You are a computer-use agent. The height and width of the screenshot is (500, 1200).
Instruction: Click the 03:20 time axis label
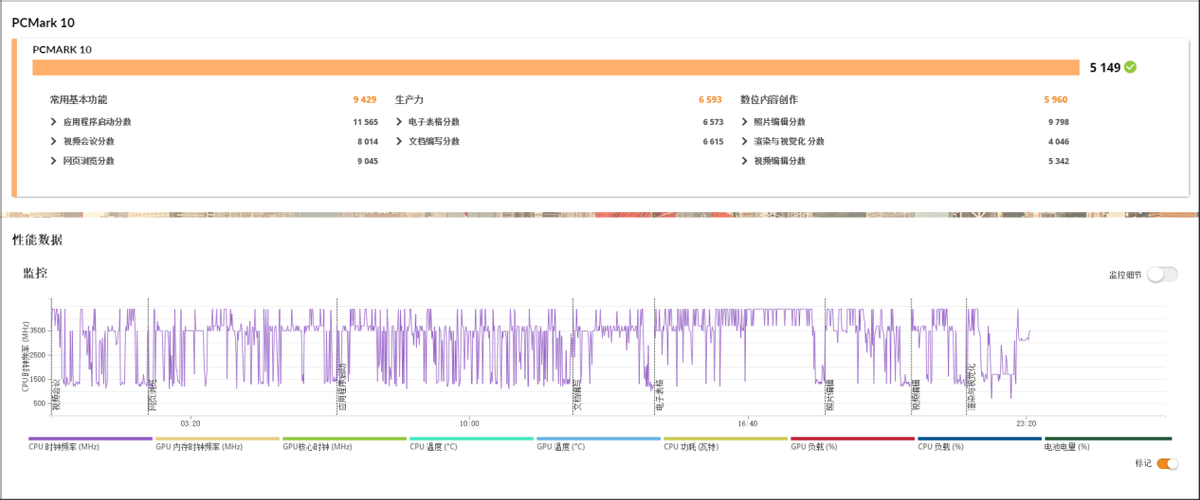pos(189,423)
